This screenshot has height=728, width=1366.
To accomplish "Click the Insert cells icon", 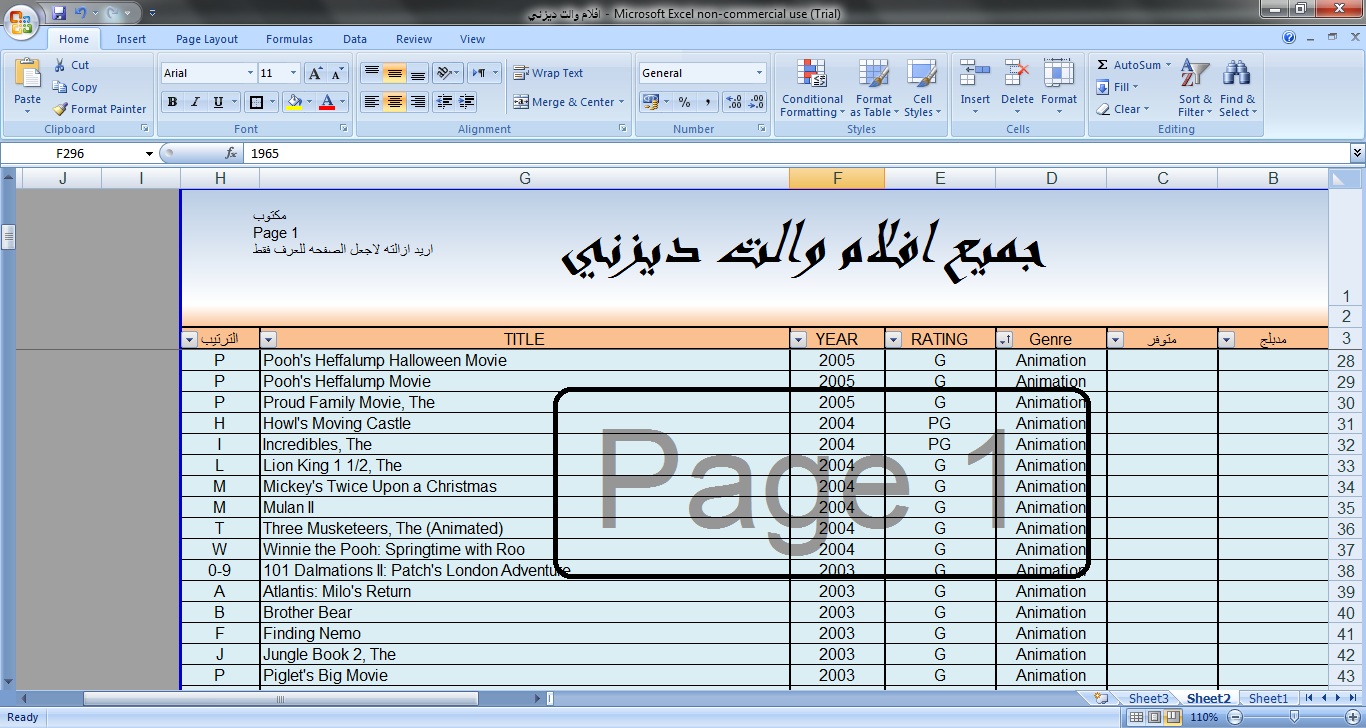I will (x=975, y=75).
